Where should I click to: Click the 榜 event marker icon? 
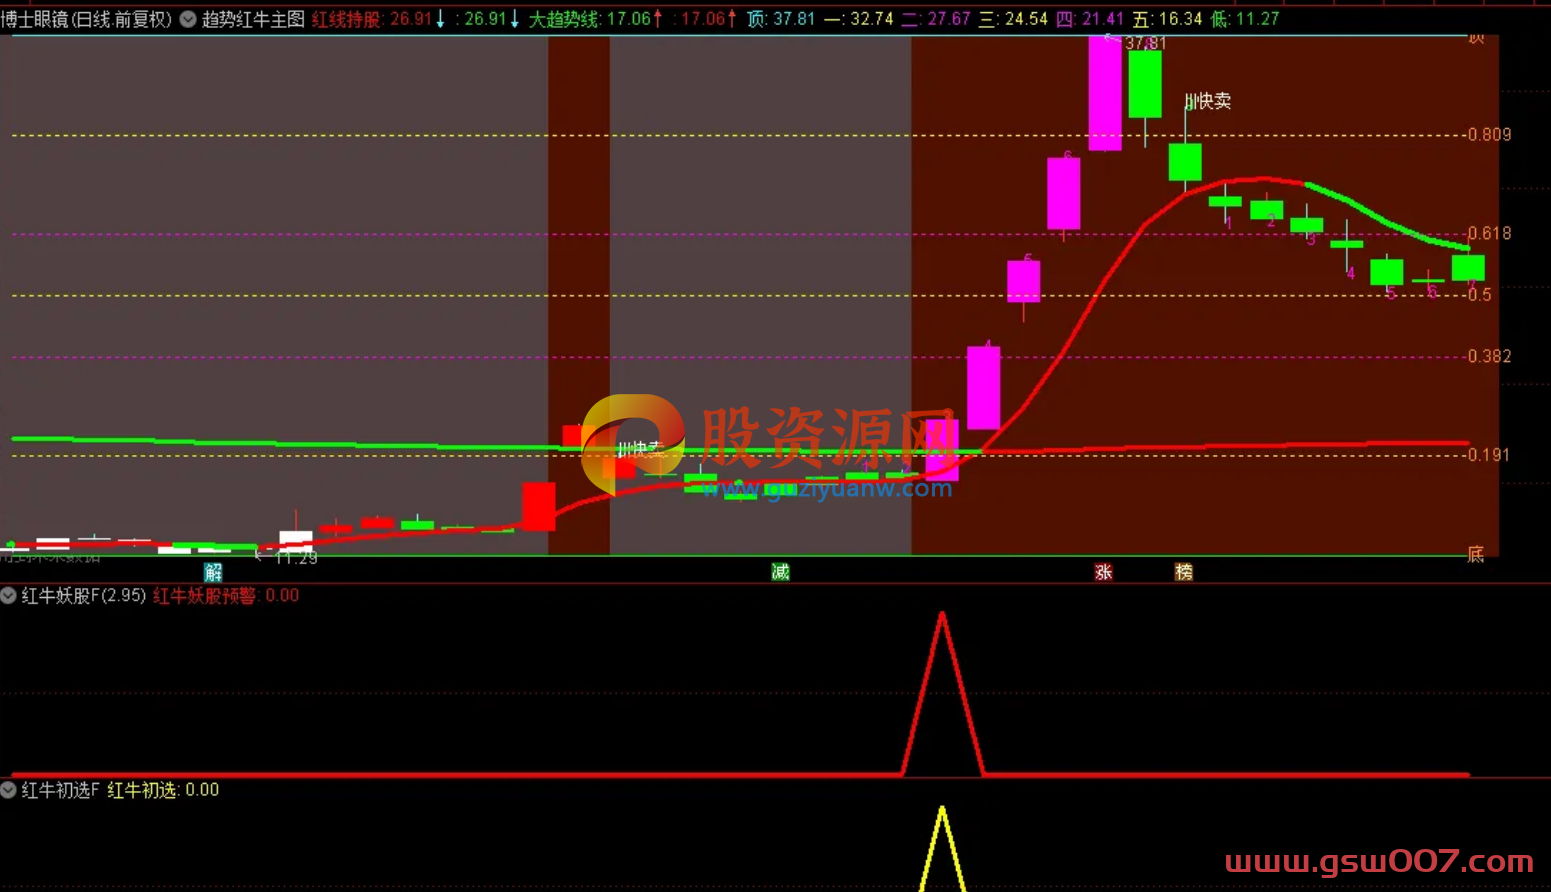[x=1183, y=572]
